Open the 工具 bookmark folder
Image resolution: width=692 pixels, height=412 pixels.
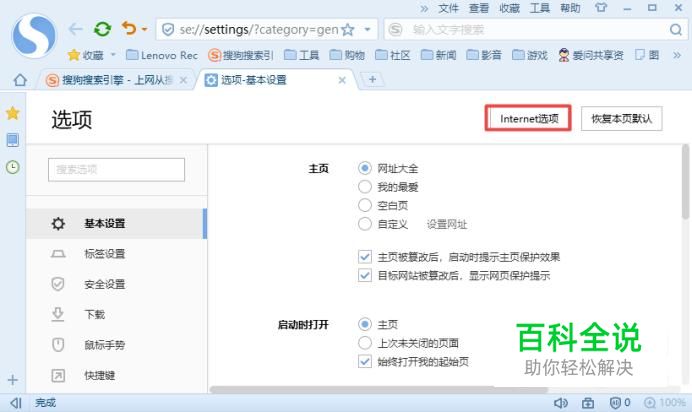301,55
